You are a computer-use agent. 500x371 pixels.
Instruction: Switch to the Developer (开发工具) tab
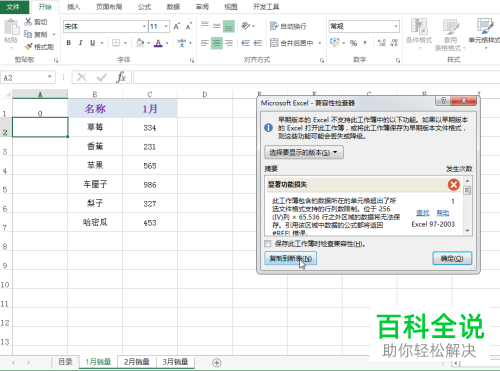click(x=266, y=7)
